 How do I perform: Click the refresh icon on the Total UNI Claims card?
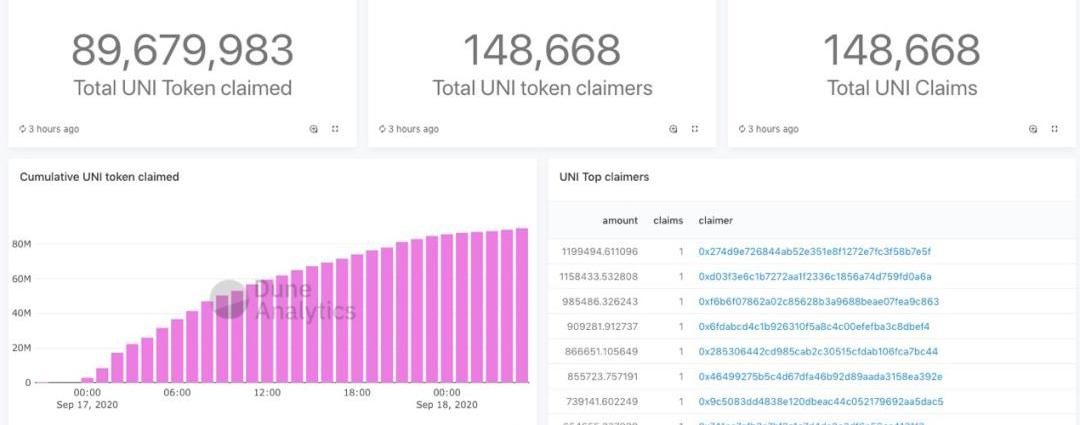pyautogui.click(x=742, y=129)
